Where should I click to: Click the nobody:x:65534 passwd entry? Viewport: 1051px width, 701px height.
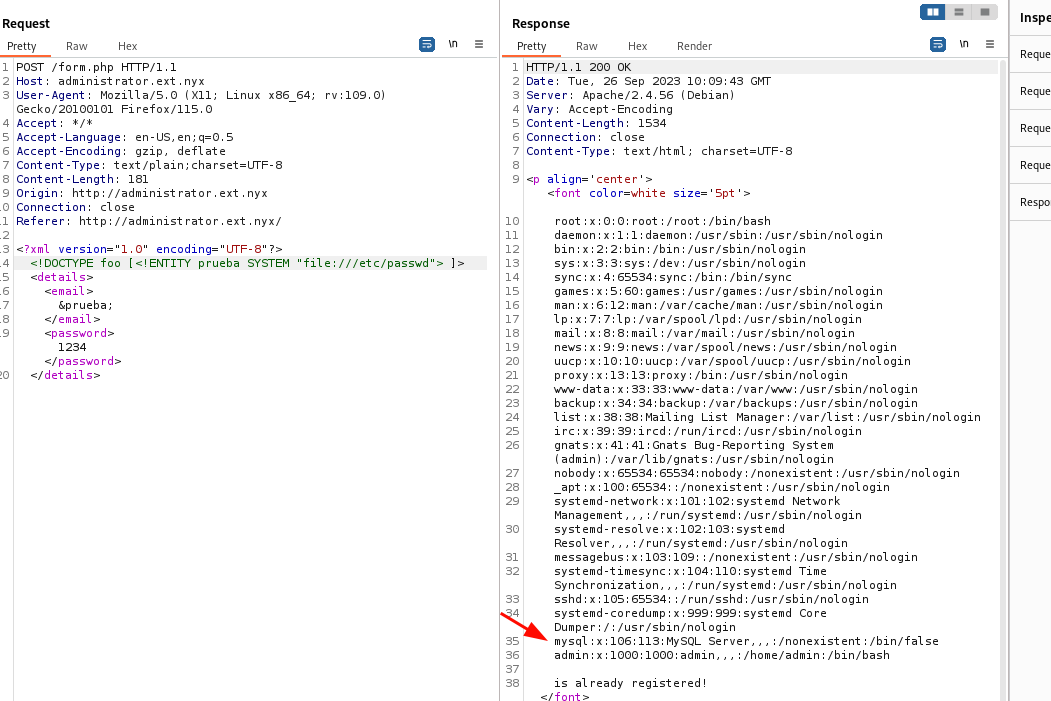pyautogui.click(x=757, y=473)
